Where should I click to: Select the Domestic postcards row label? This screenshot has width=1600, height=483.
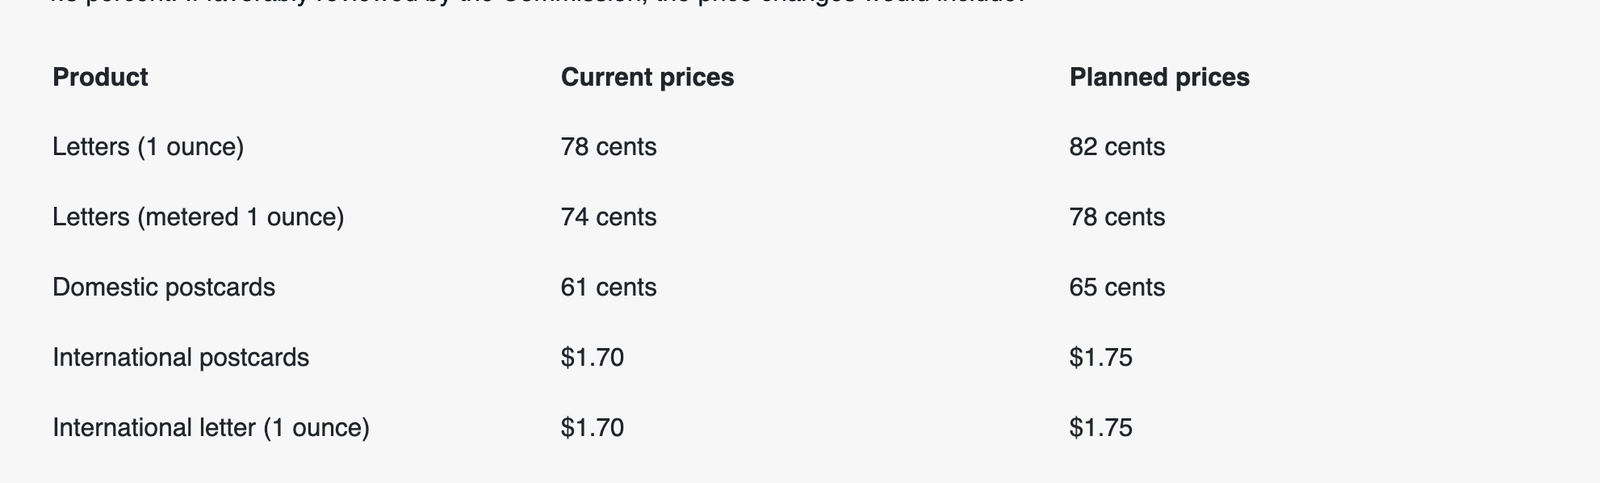point(163,287)
